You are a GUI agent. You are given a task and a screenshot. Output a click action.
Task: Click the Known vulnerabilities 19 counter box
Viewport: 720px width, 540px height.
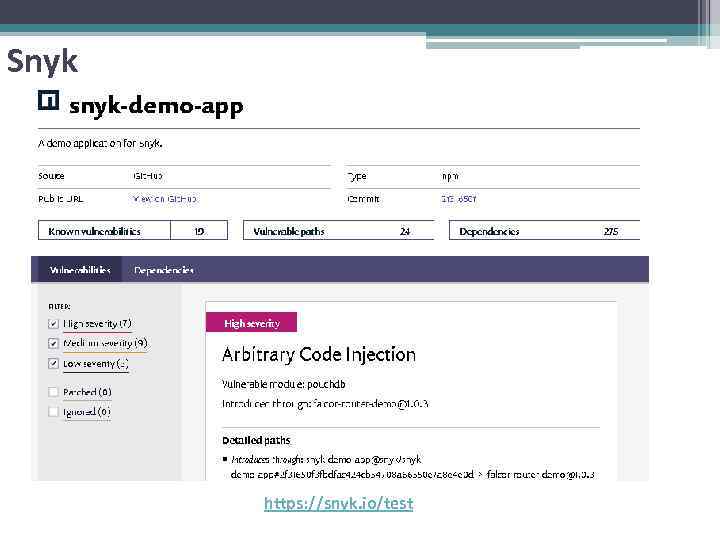pos(133,231)
